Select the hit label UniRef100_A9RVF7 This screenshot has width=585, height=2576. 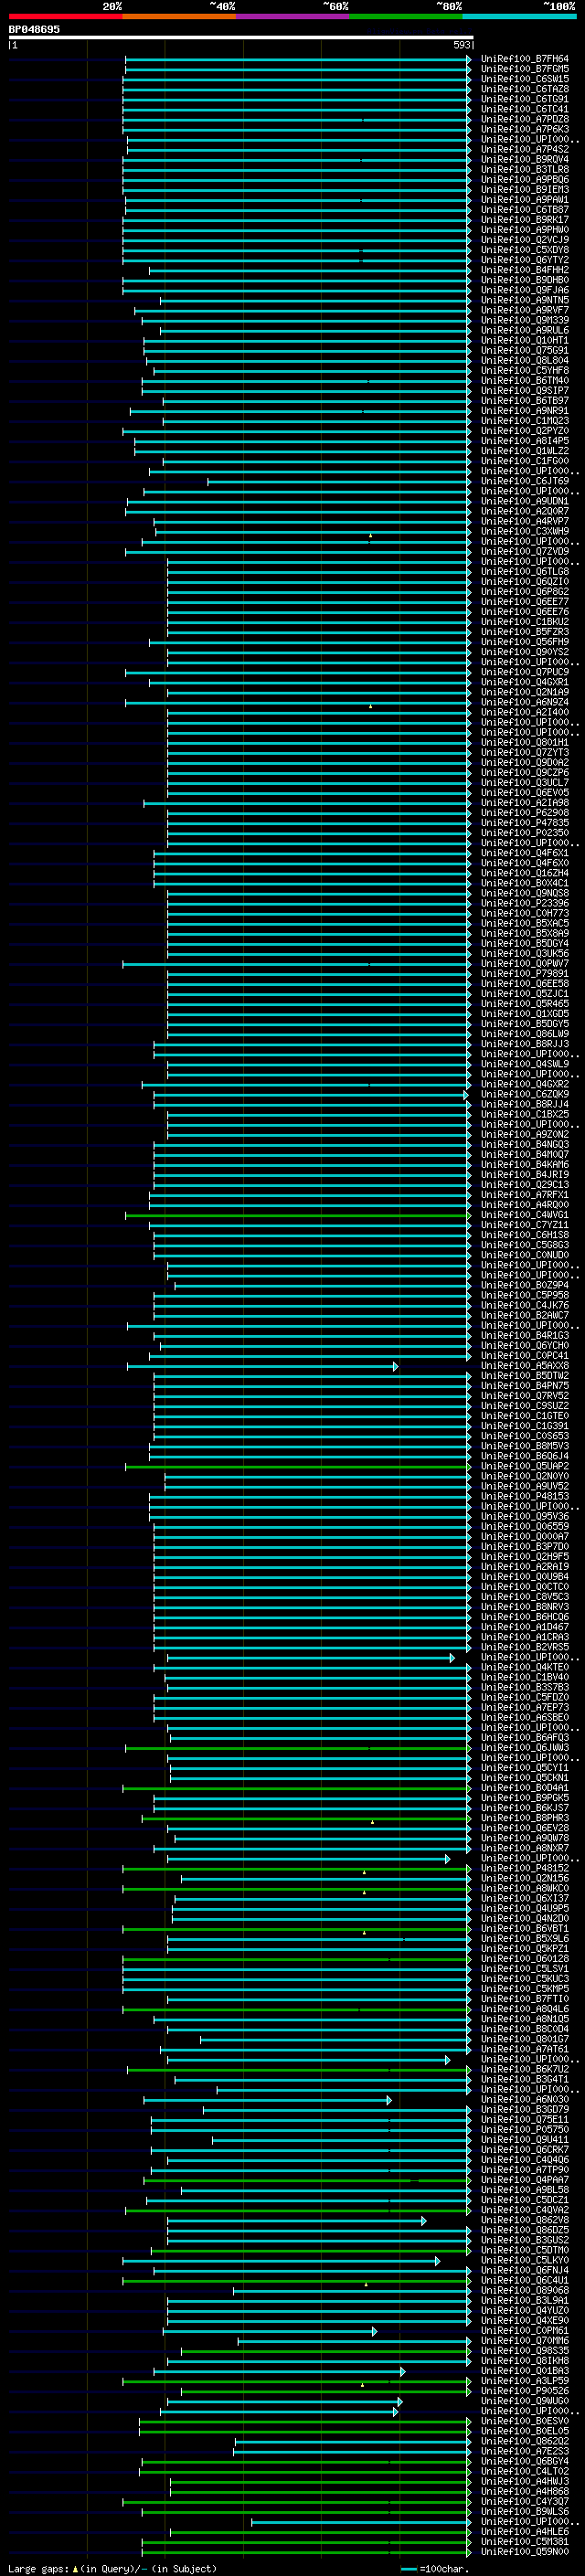coord(525,310)
